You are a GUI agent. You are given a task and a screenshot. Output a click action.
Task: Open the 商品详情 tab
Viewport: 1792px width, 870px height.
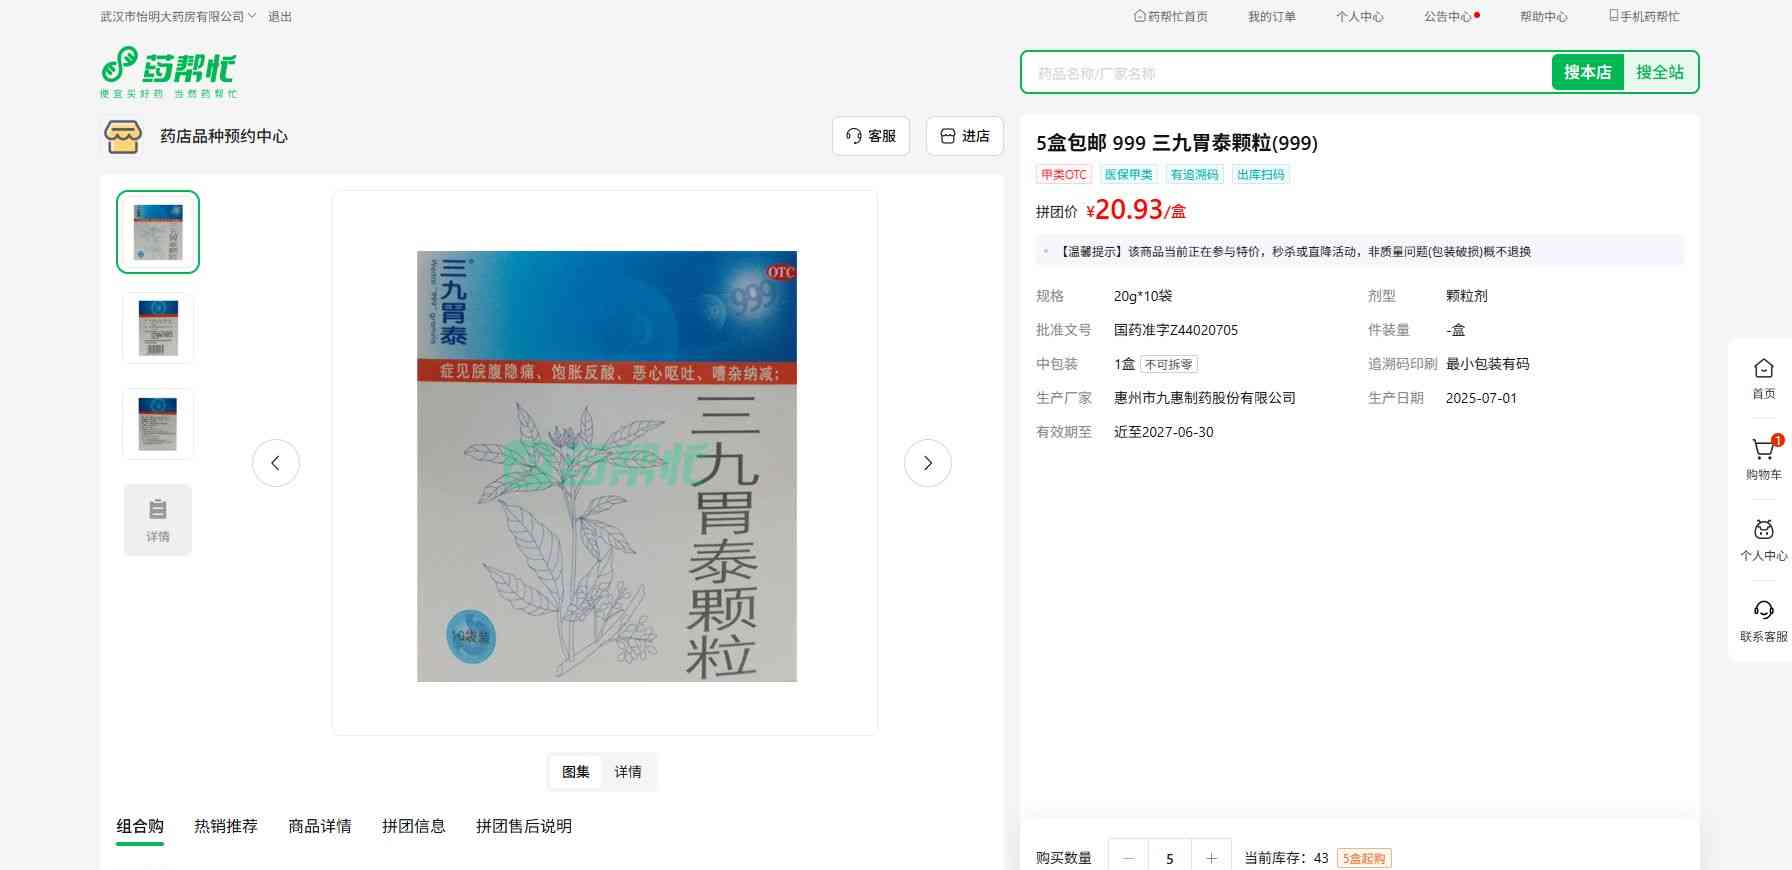[x=320, y=826]
